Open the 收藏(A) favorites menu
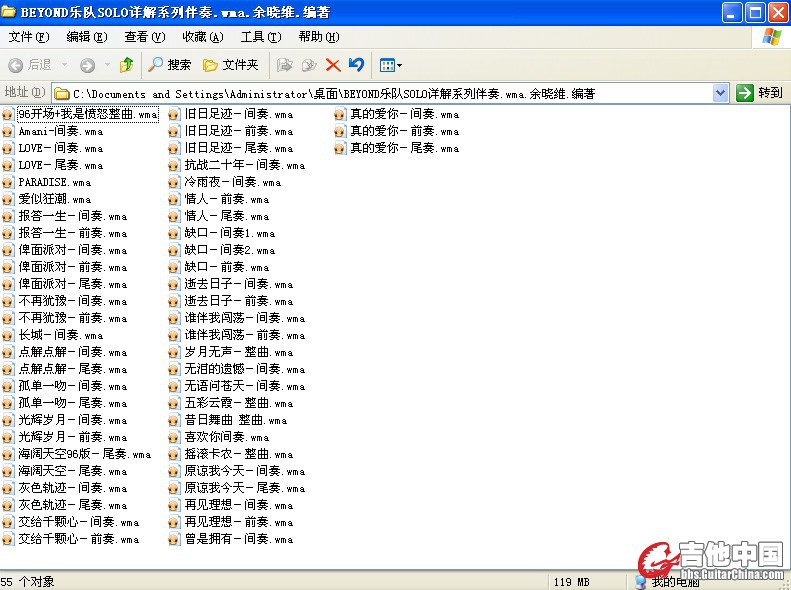Screen dimensions: 791x590 pos(202,37)
